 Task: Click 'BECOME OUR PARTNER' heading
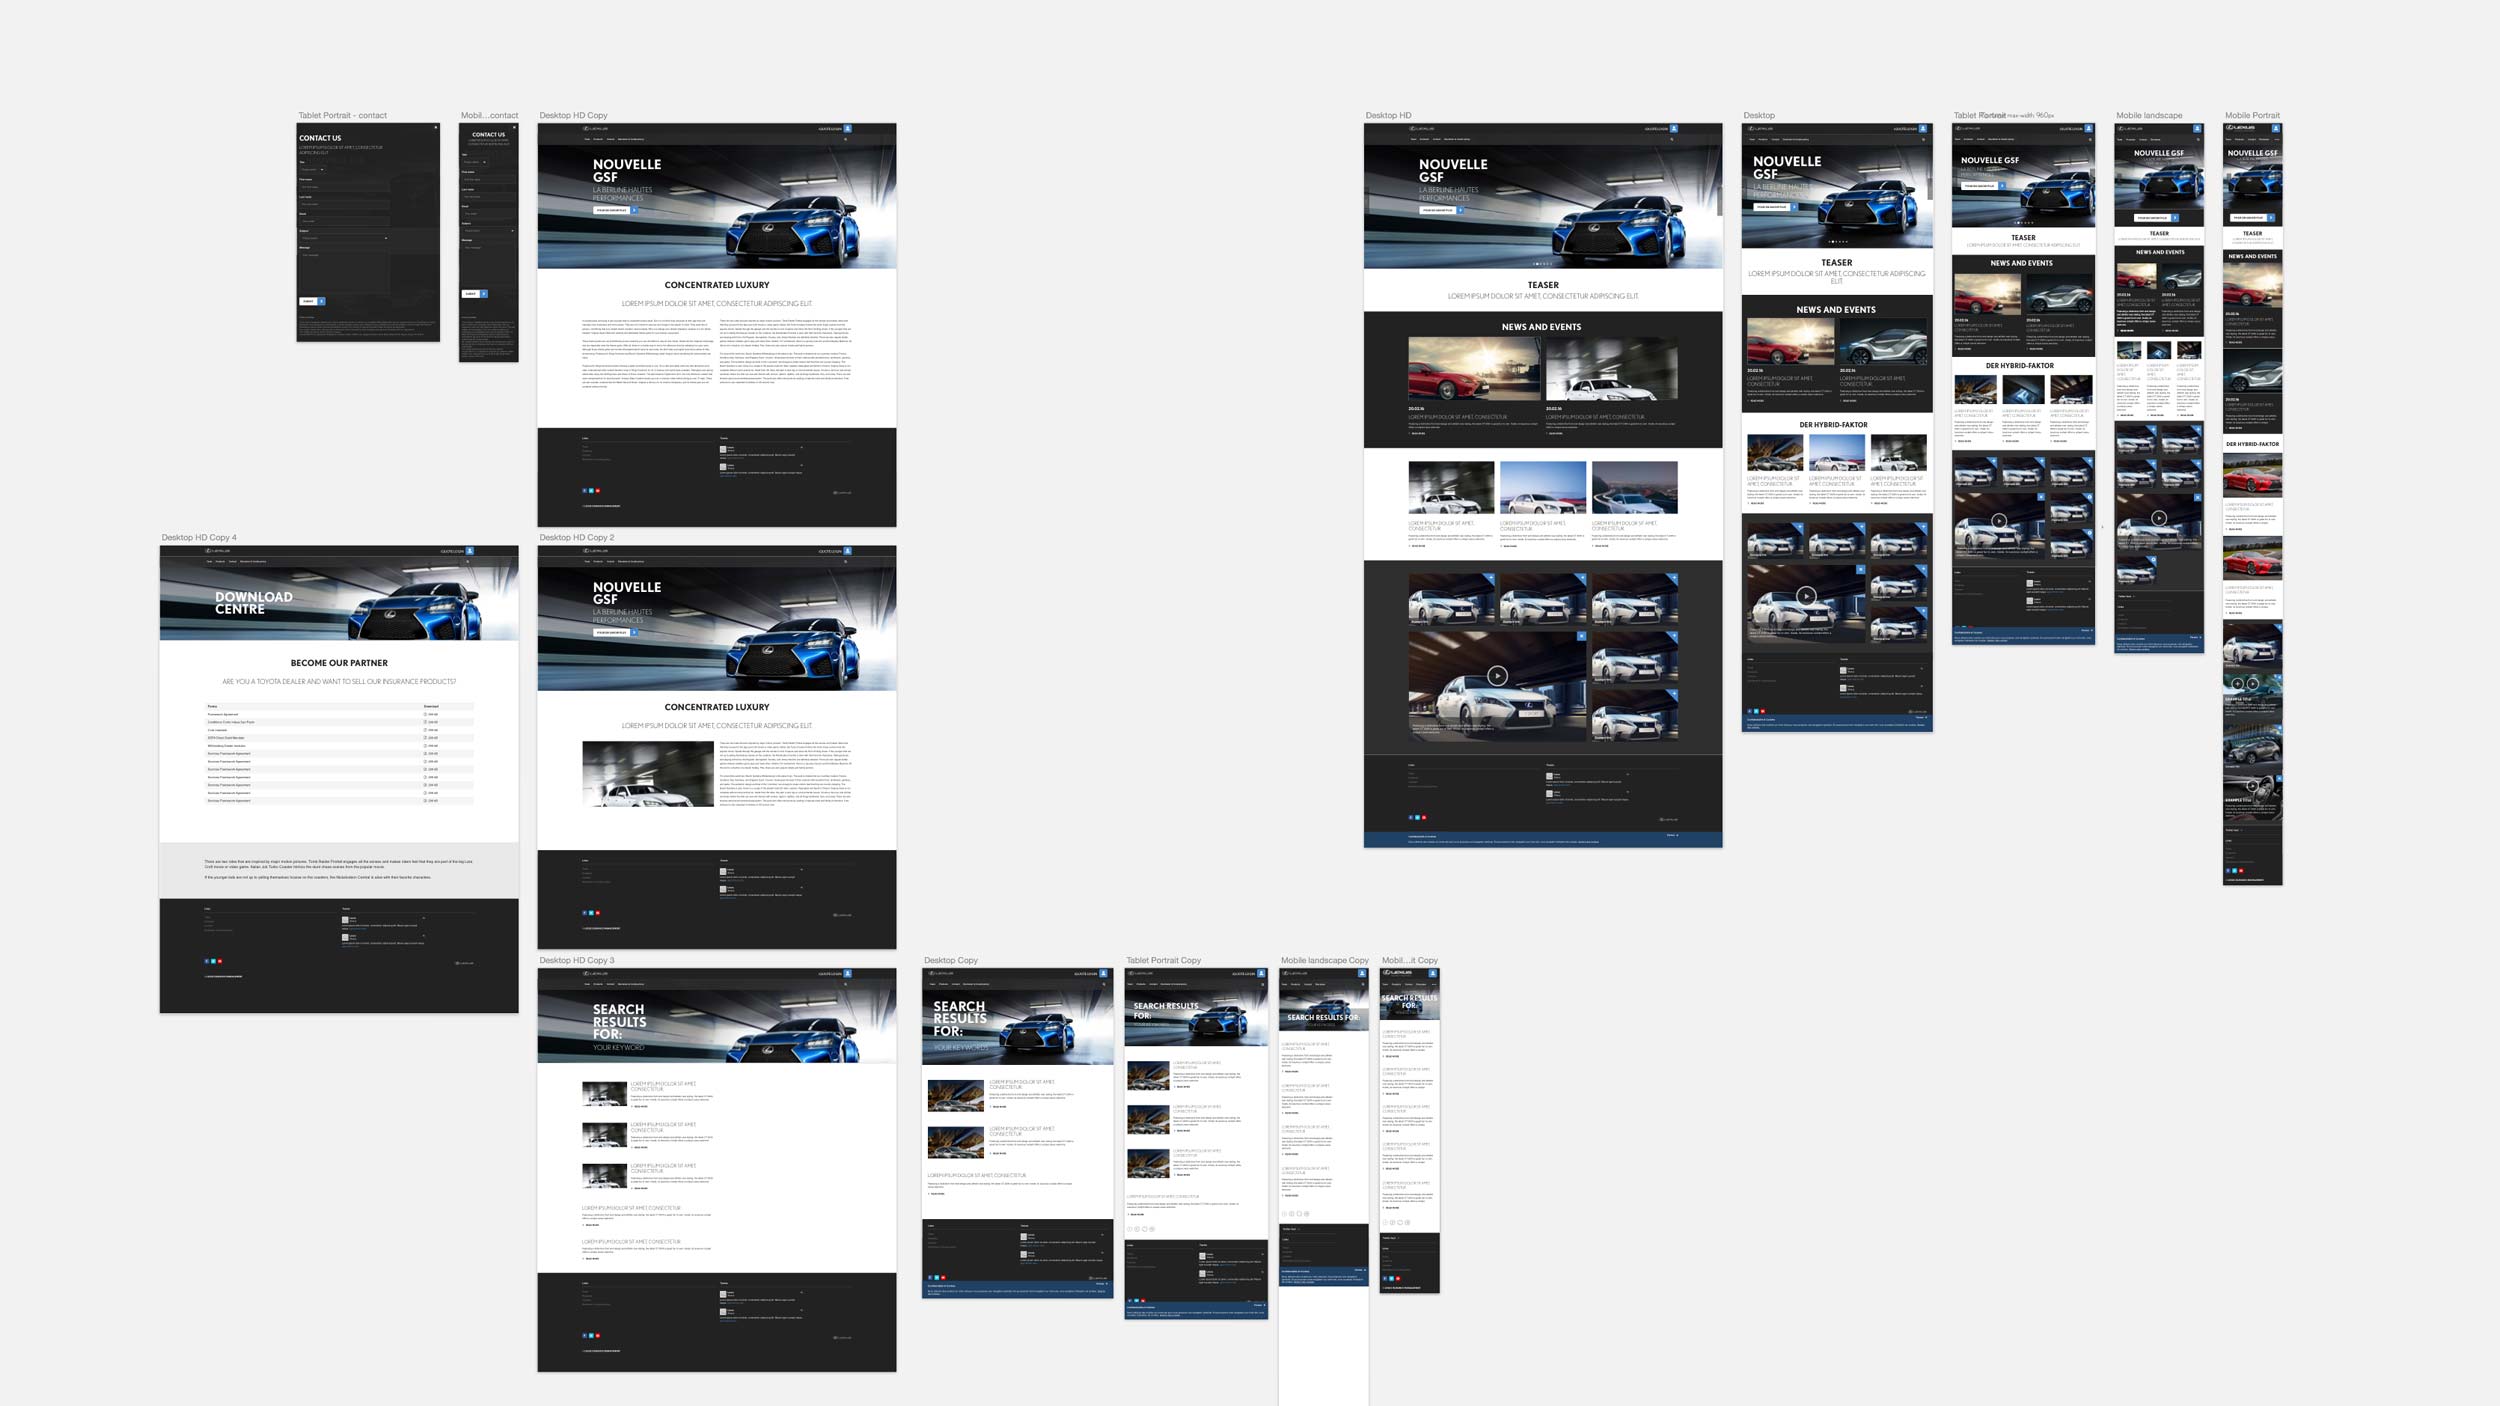pyautogui.click(x=339, y=663)
